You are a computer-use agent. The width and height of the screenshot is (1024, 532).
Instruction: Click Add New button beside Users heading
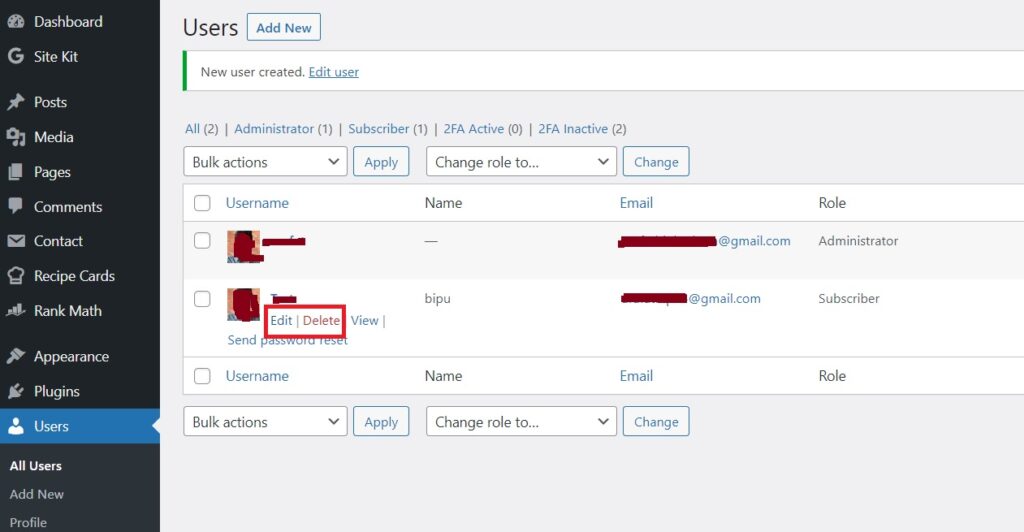click(x=283, y=27)
